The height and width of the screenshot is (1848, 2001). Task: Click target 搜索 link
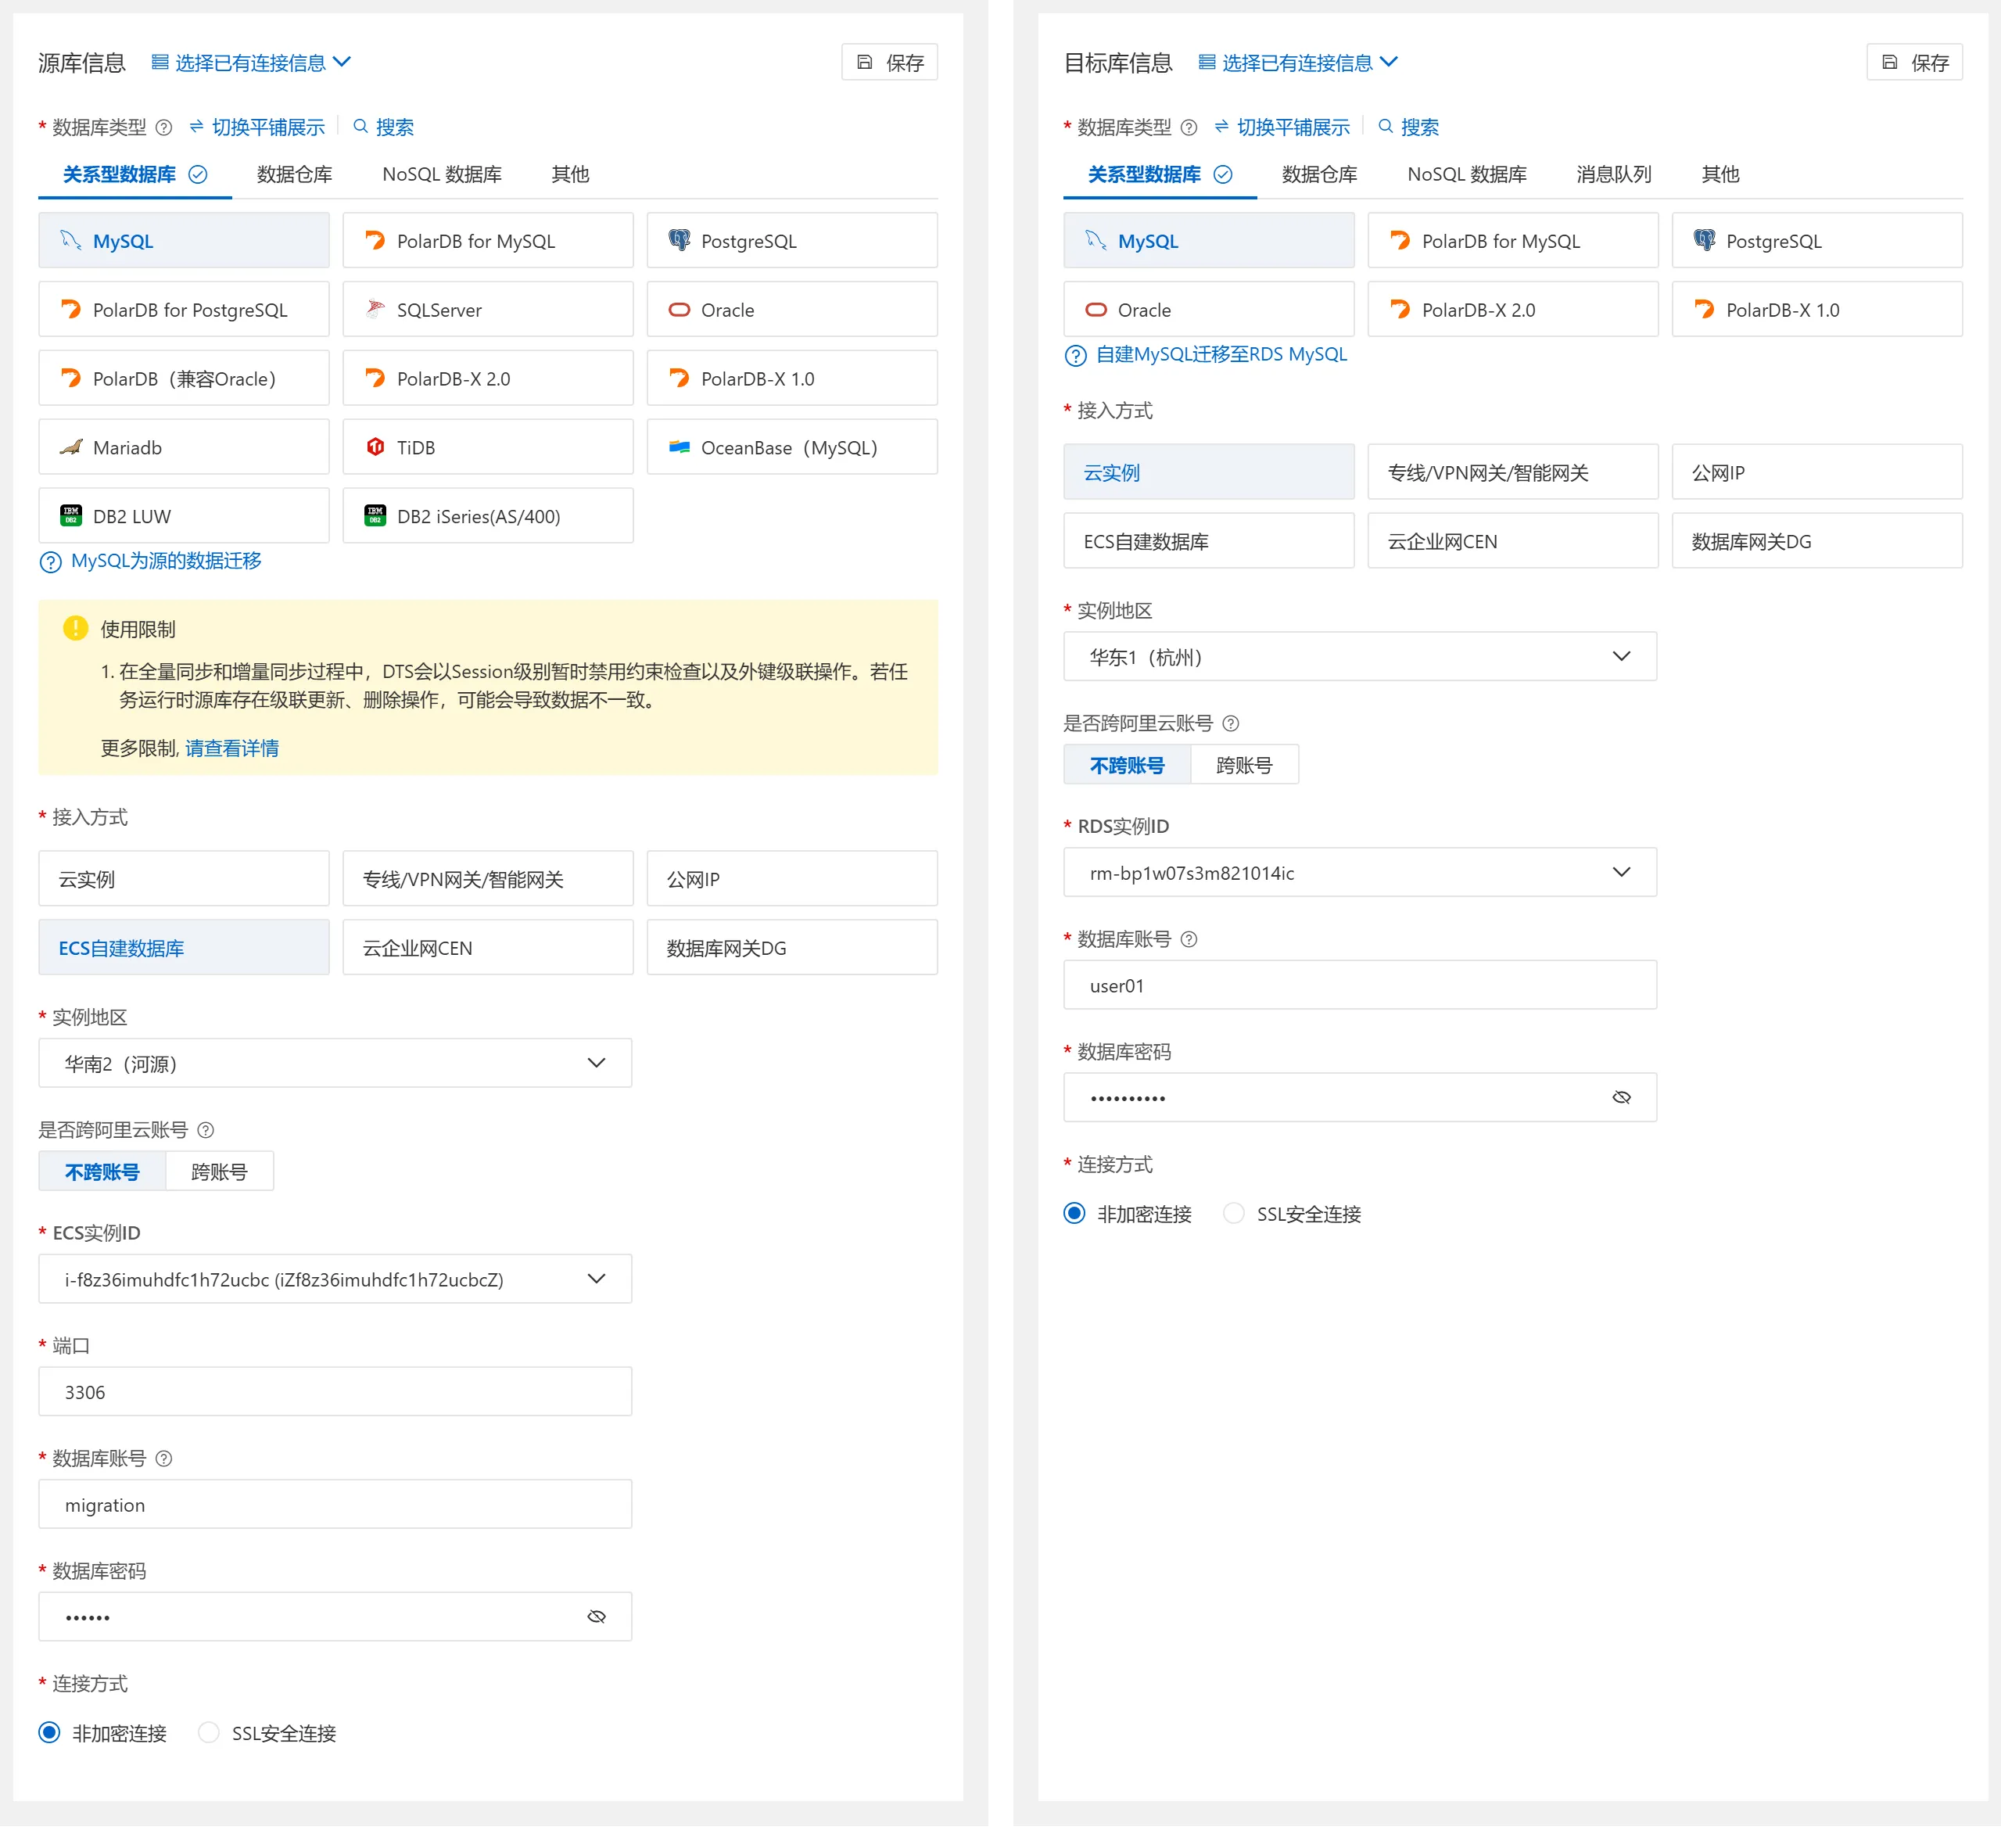point(1408,127)
